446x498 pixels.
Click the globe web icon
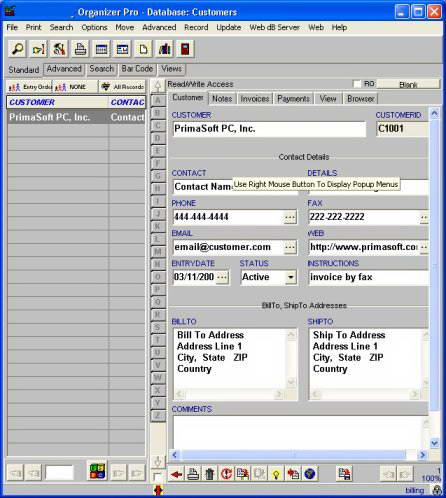pos(310,474)
